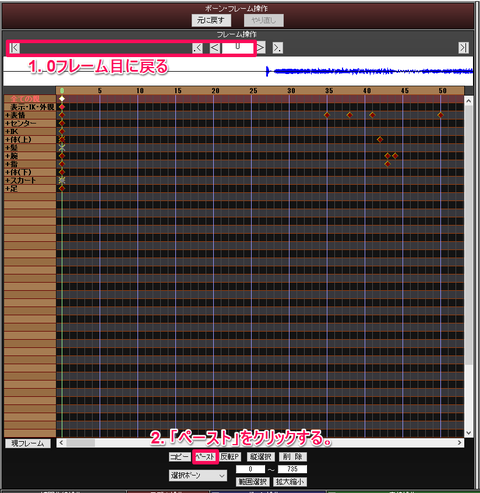This screenshot has width=480, height=493.
Task: Select 足 keyframe at frame 0
Action: [x=62, y=188]
